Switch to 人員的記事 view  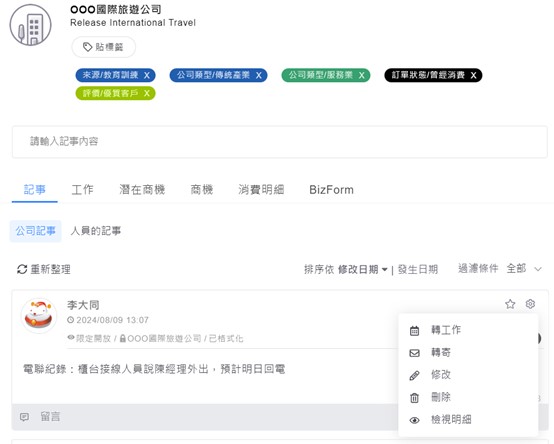[96, 231]
